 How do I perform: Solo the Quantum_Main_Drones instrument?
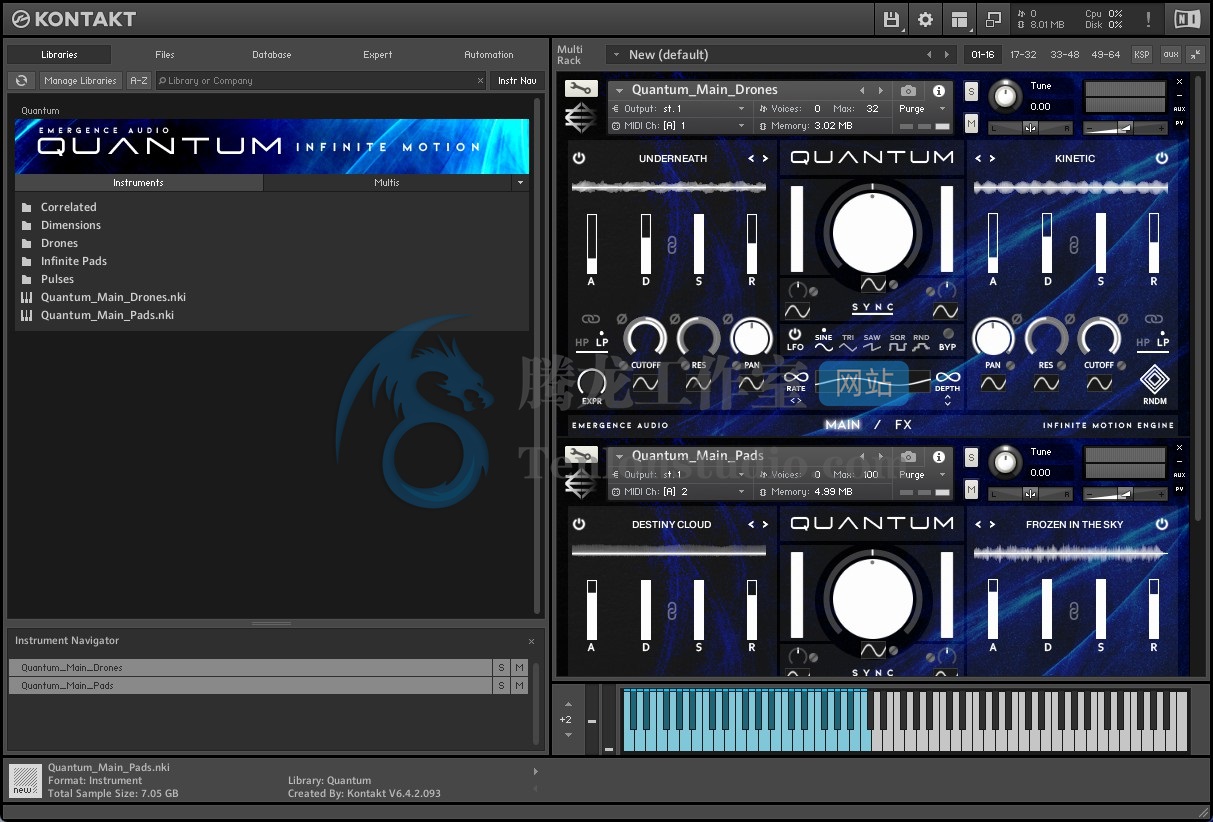[x=971, y=91]
